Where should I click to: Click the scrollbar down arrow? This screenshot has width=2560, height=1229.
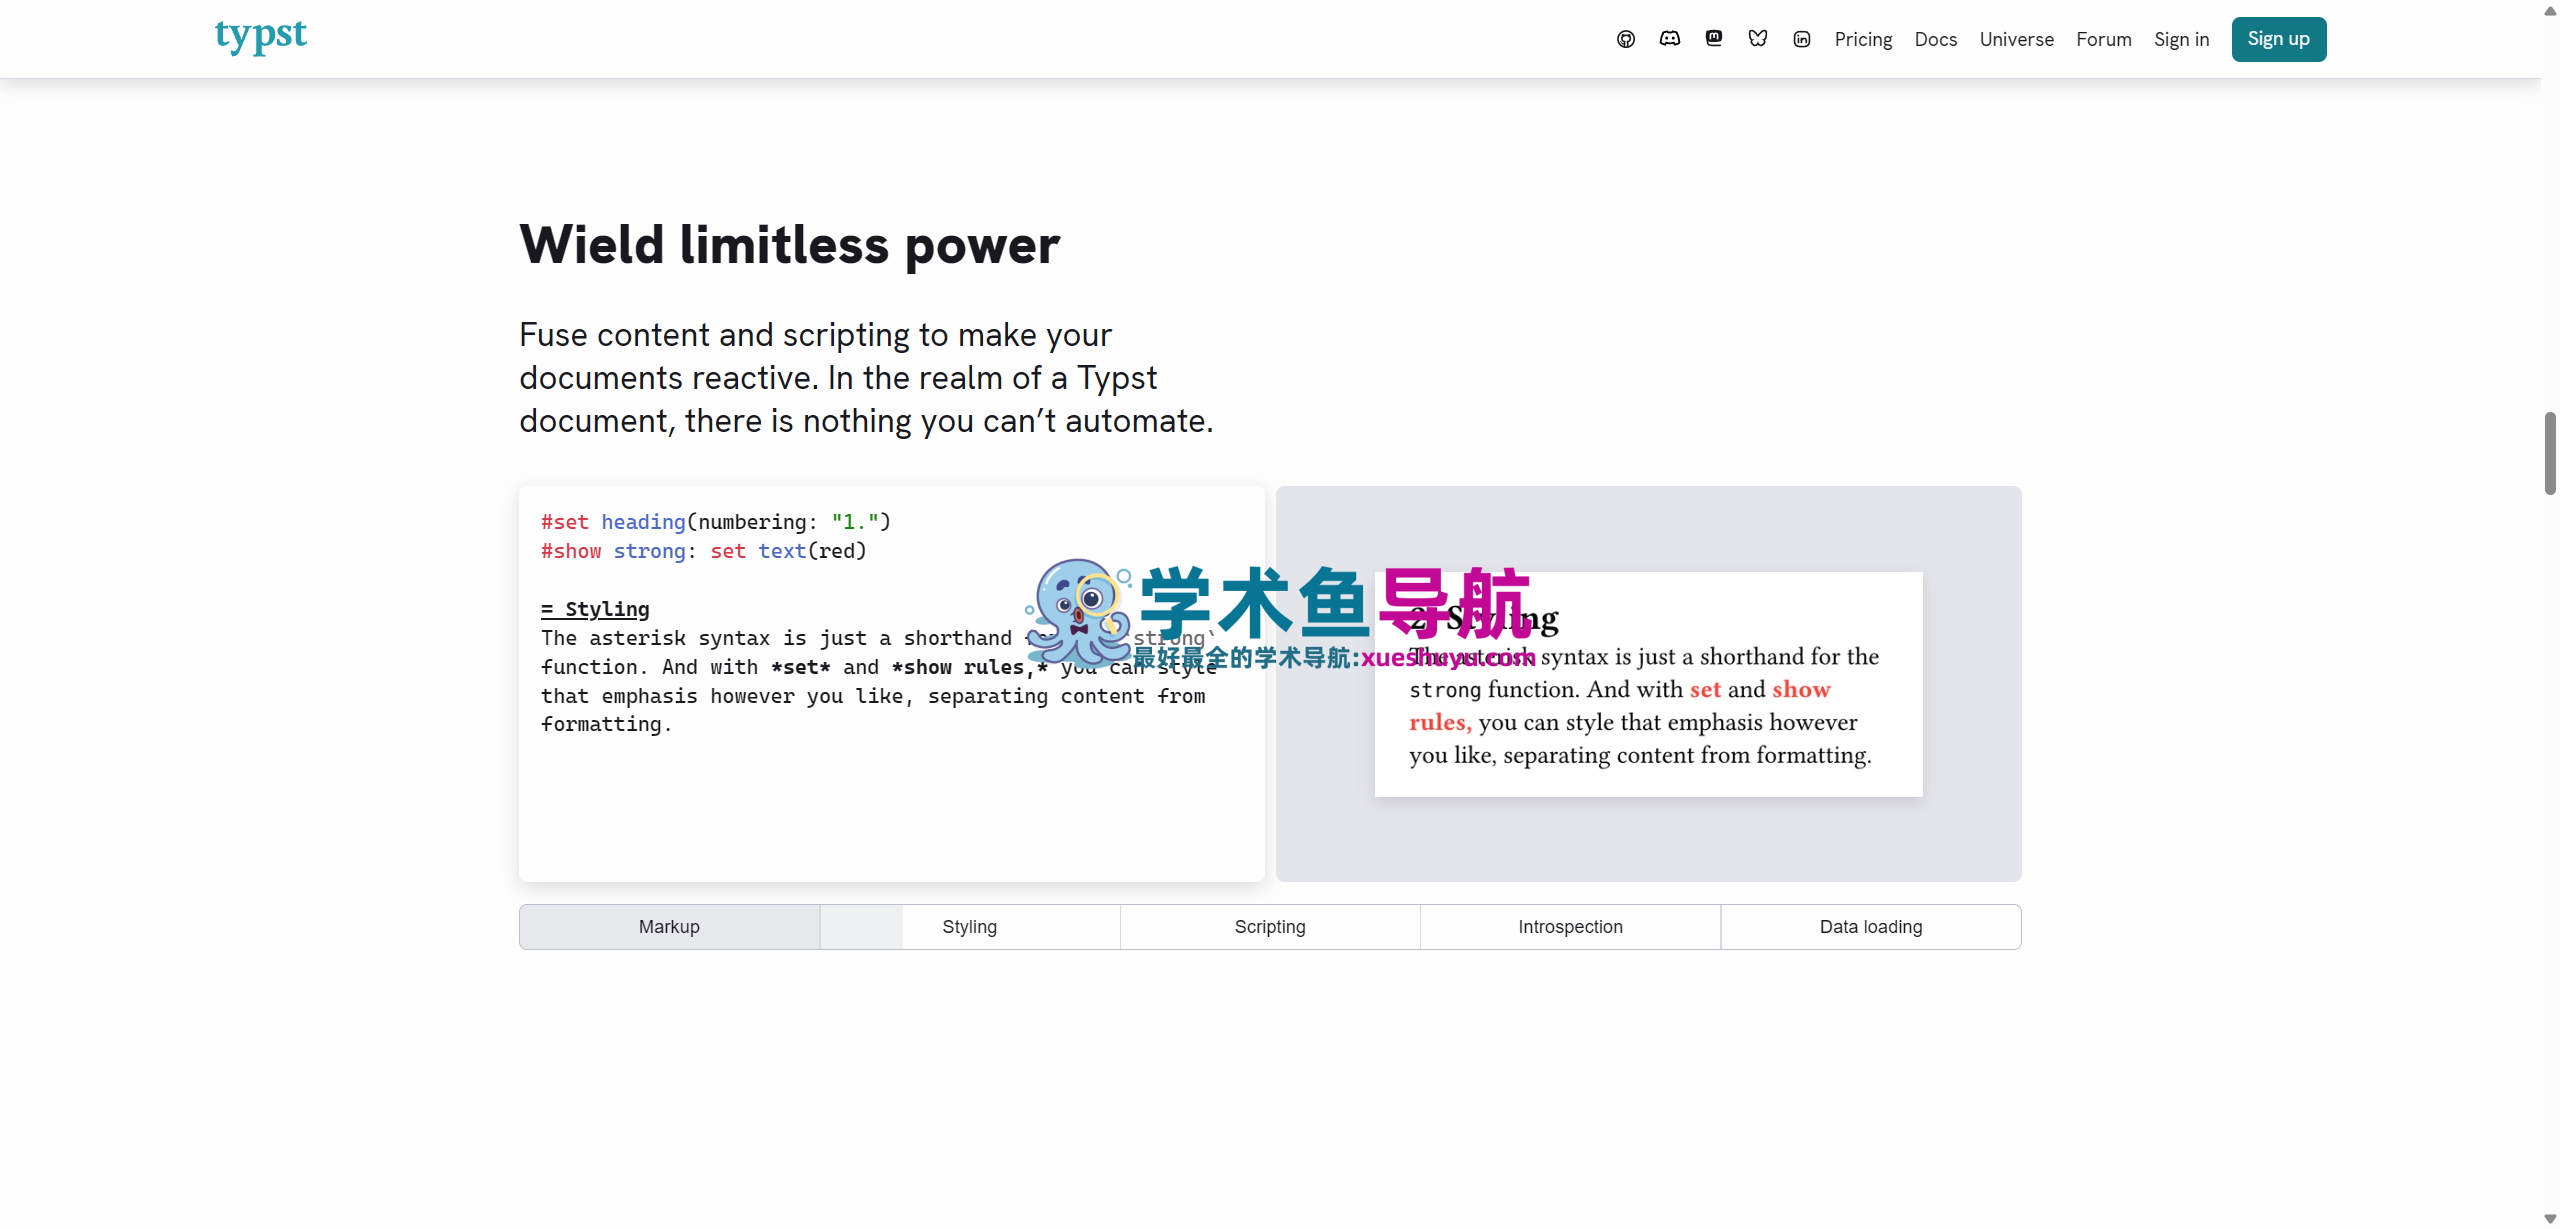pos(2550,1218)
